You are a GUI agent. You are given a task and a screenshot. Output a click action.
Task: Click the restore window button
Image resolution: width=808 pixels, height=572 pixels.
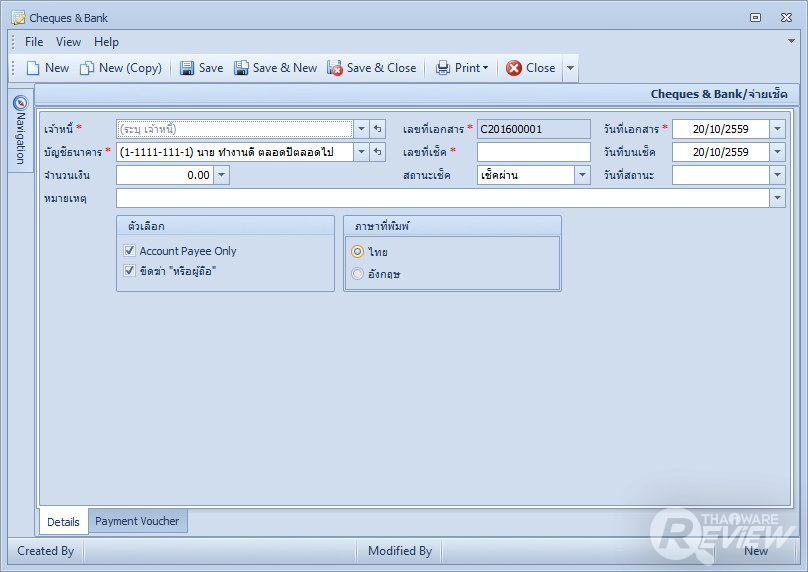(x=755, y=18)
